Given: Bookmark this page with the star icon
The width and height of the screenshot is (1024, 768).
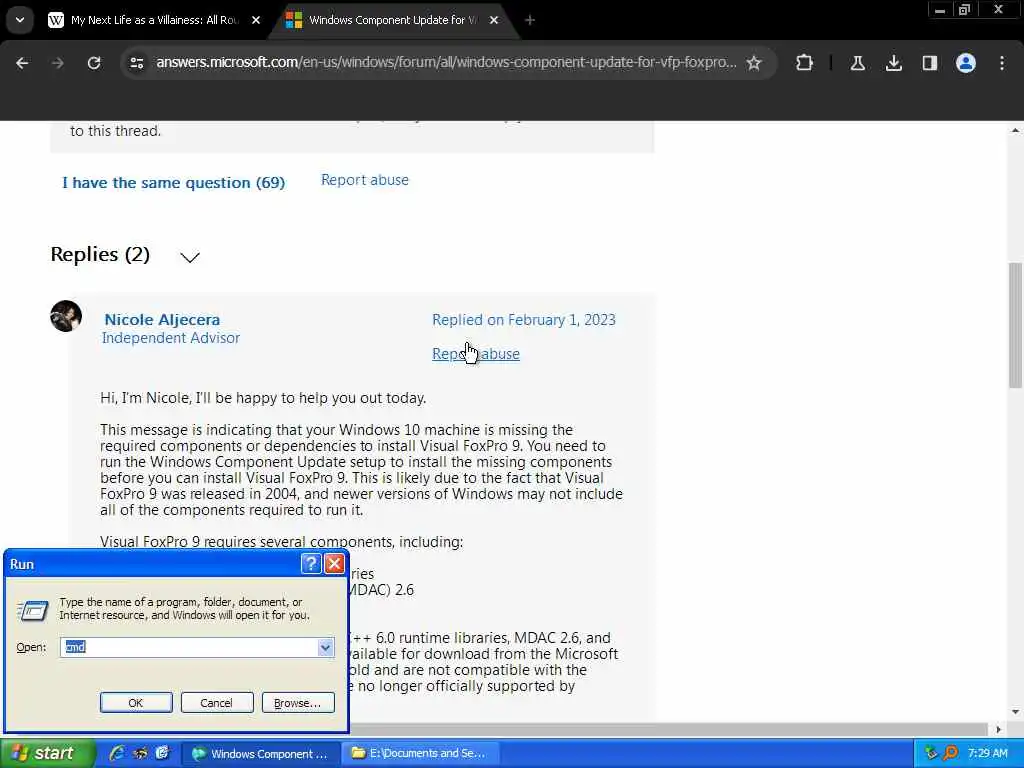Looking at the screenshot, I should [x=754, y=63].
